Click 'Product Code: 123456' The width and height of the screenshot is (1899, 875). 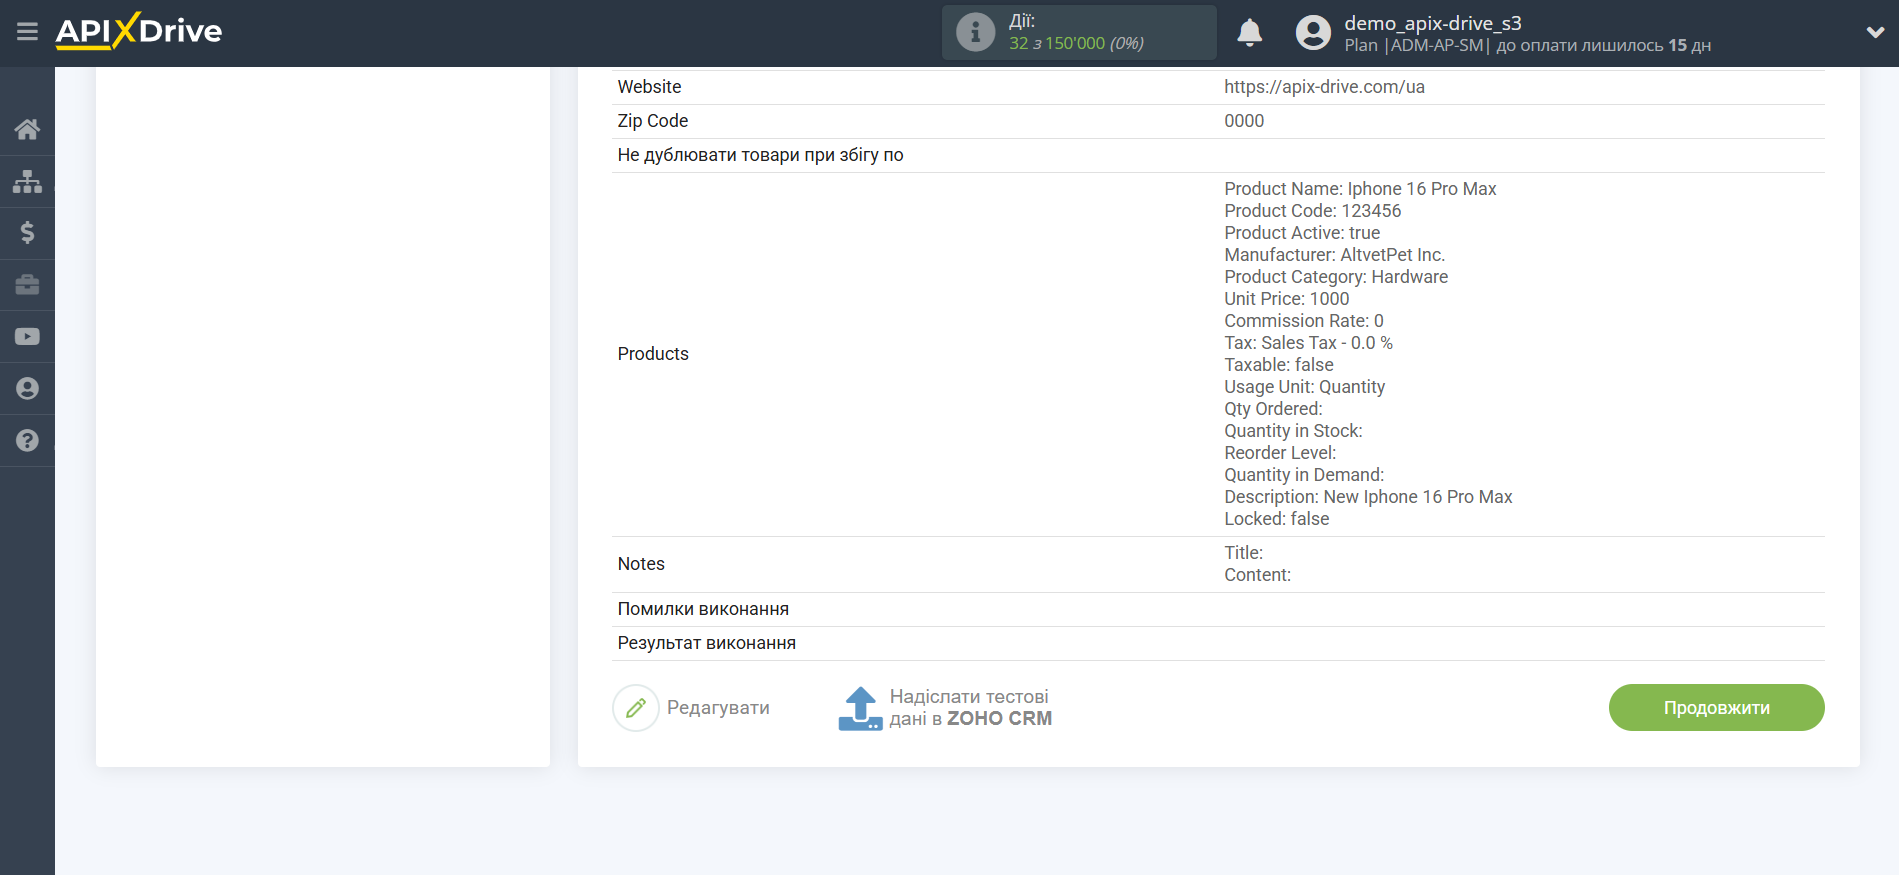point(1312,211)
